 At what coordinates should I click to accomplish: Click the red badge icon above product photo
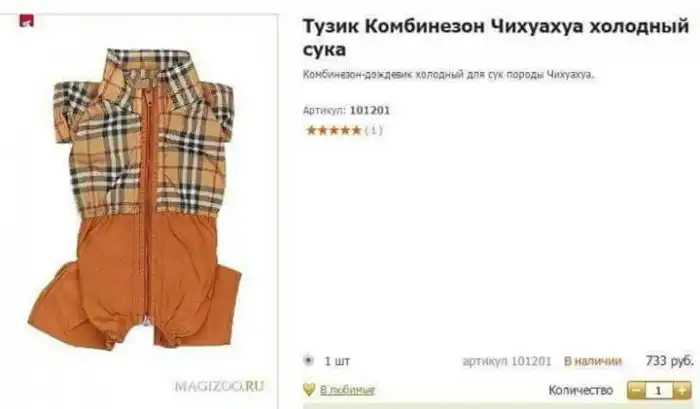pos(27,20)
